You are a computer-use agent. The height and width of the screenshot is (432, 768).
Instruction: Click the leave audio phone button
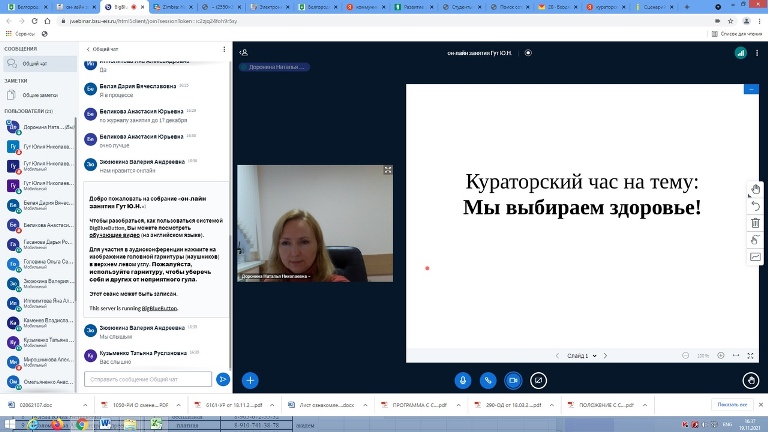488,380
